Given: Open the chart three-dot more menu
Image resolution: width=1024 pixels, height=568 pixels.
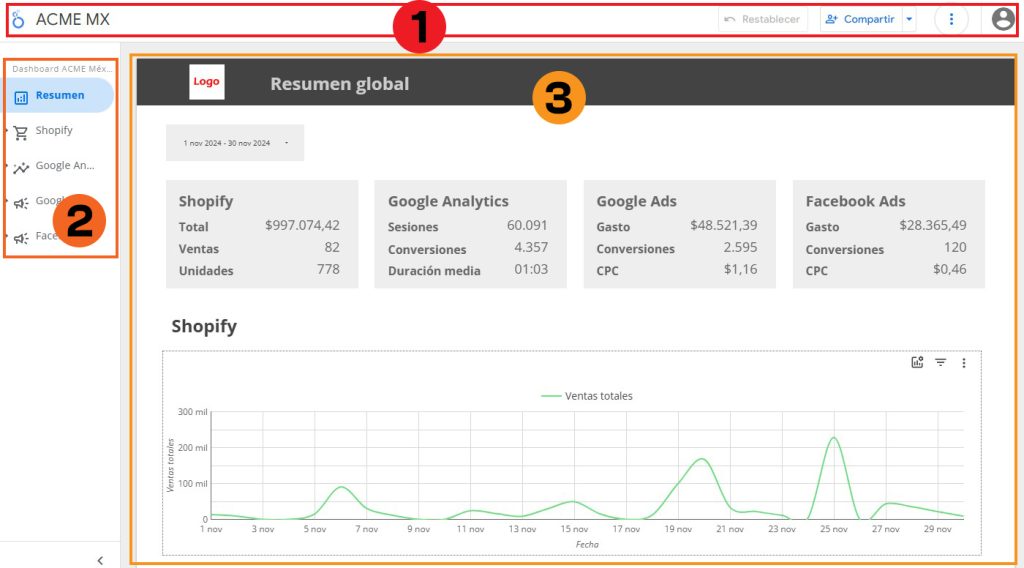Looking at the screenshot, I should pos(963,363).
